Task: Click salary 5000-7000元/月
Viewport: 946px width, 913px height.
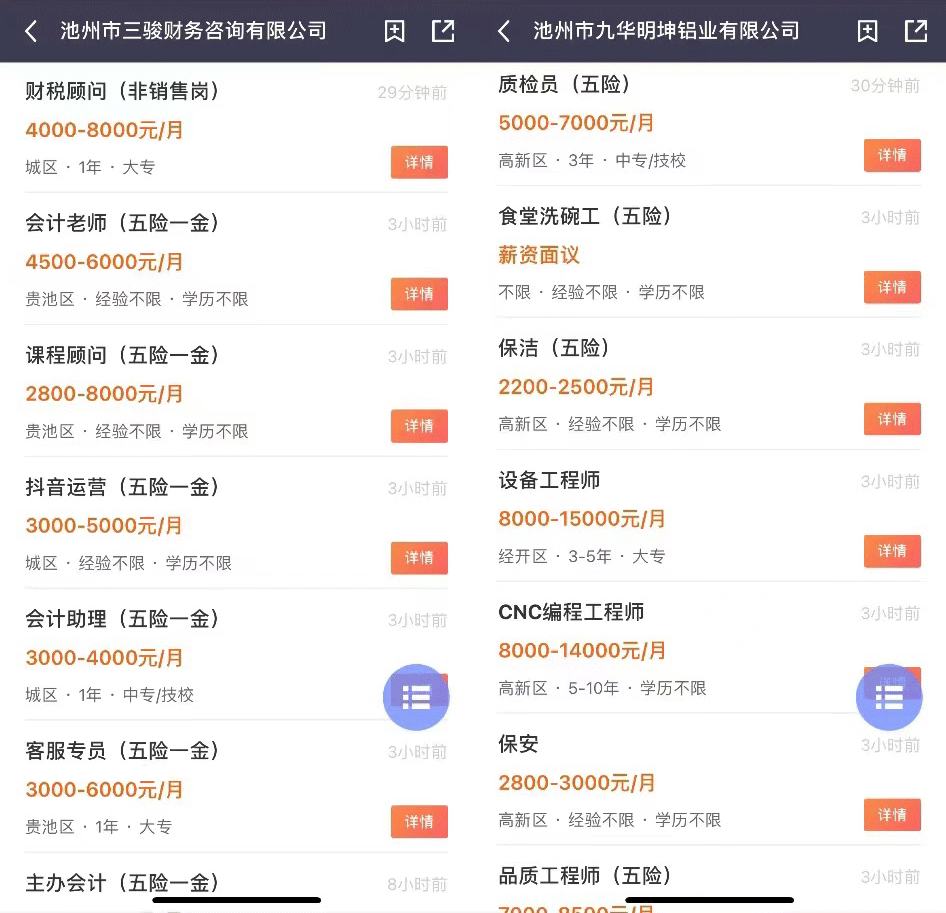Action: 577,122
